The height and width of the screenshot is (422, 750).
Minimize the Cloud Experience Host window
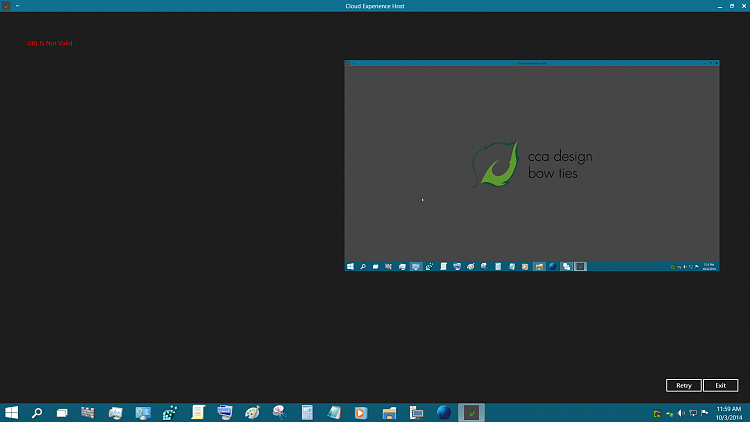pyautogui.click(x=719, y=6)
